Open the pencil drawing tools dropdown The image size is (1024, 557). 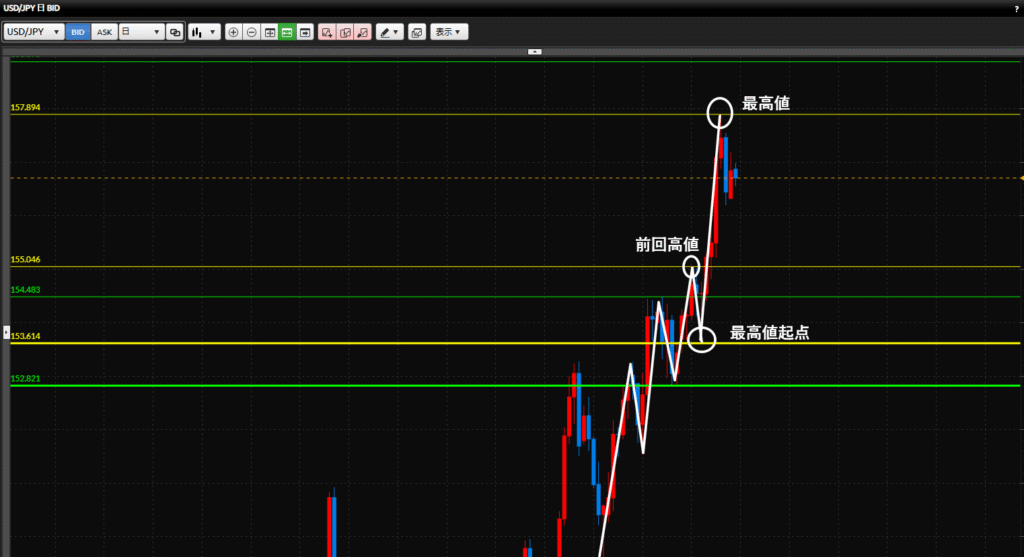(x=389, y=32)
